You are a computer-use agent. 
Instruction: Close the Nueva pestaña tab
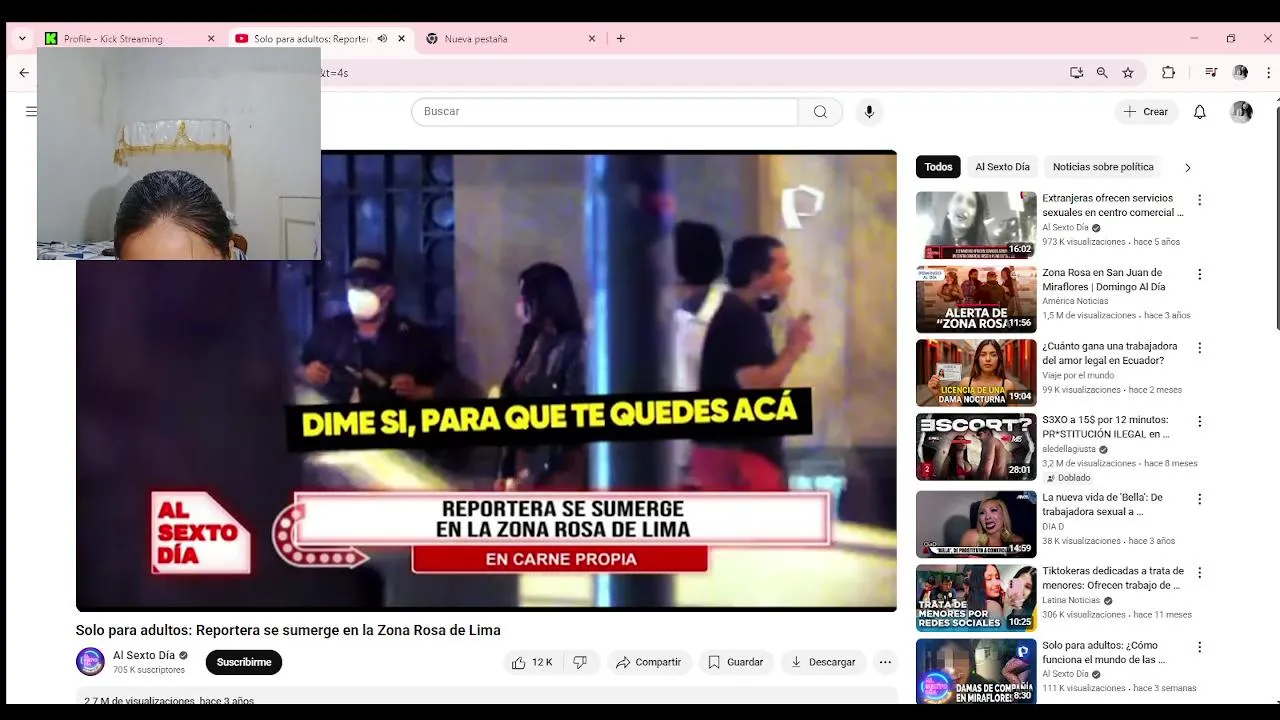tap(592, 39)
